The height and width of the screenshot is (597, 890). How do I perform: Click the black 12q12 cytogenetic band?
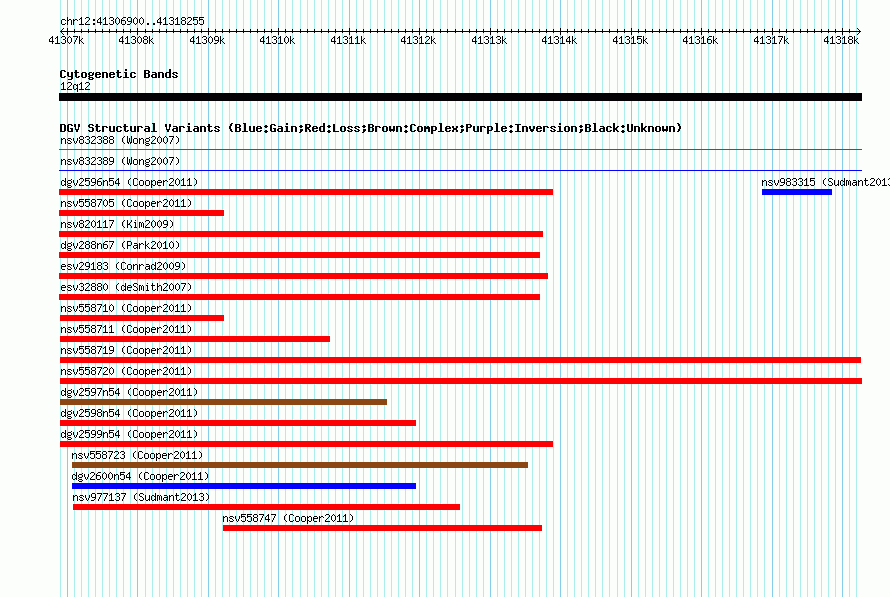click(460, 97)
